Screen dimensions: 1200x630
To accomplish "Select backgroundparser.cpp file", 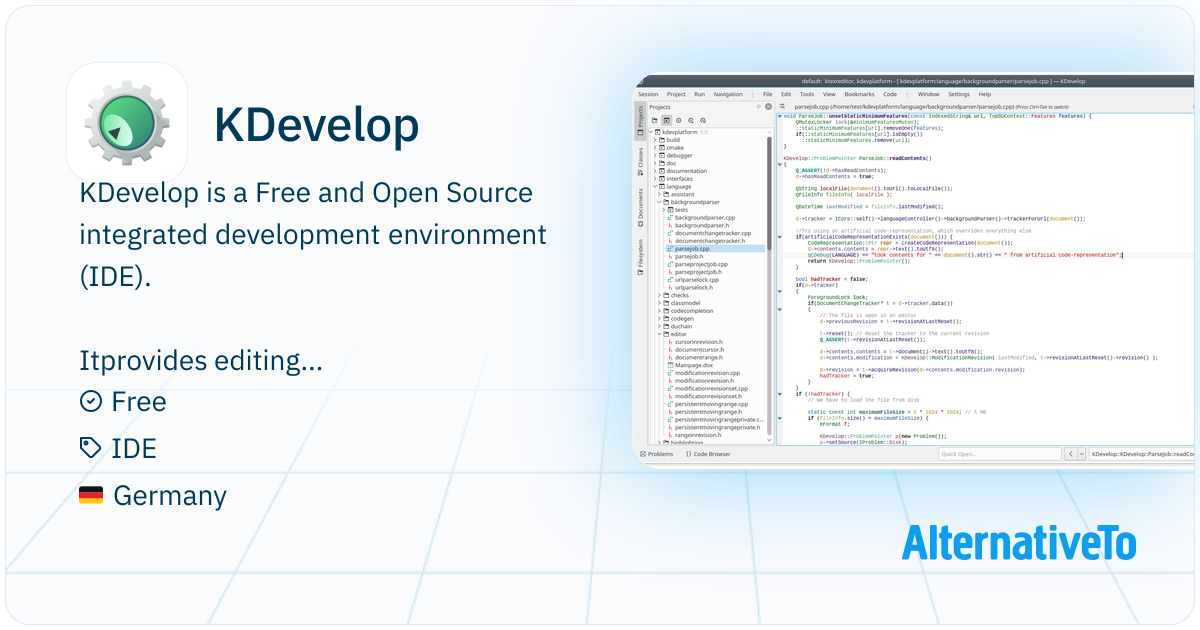I will [x=704, y=217].
